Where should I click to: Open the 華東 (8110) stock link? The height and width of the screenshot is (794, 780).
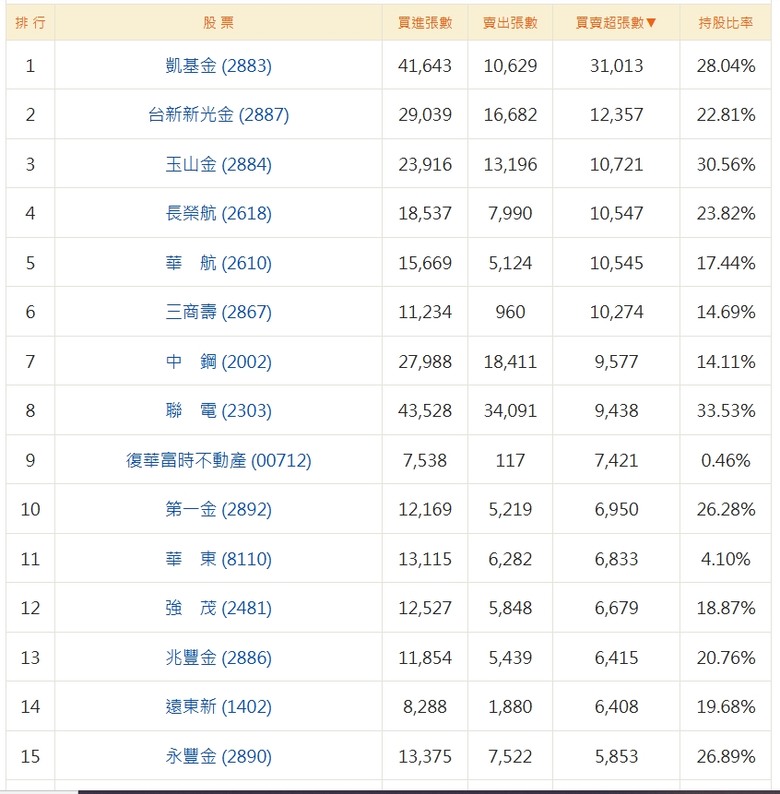click(218, 559)
